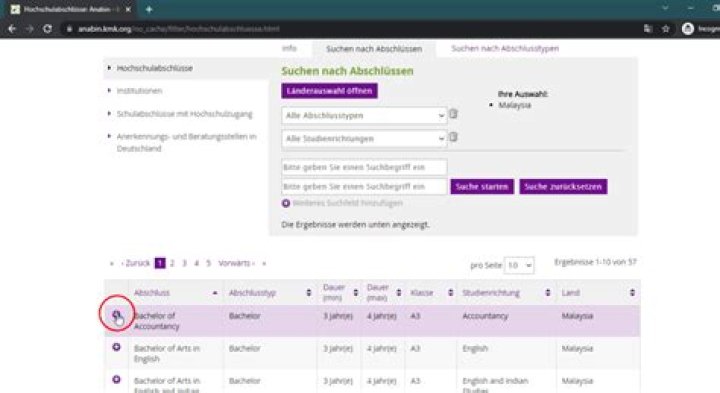The image size is (720, 393).
Task: Open Institutionen in the side menu
Action: [x=139, y=90]
